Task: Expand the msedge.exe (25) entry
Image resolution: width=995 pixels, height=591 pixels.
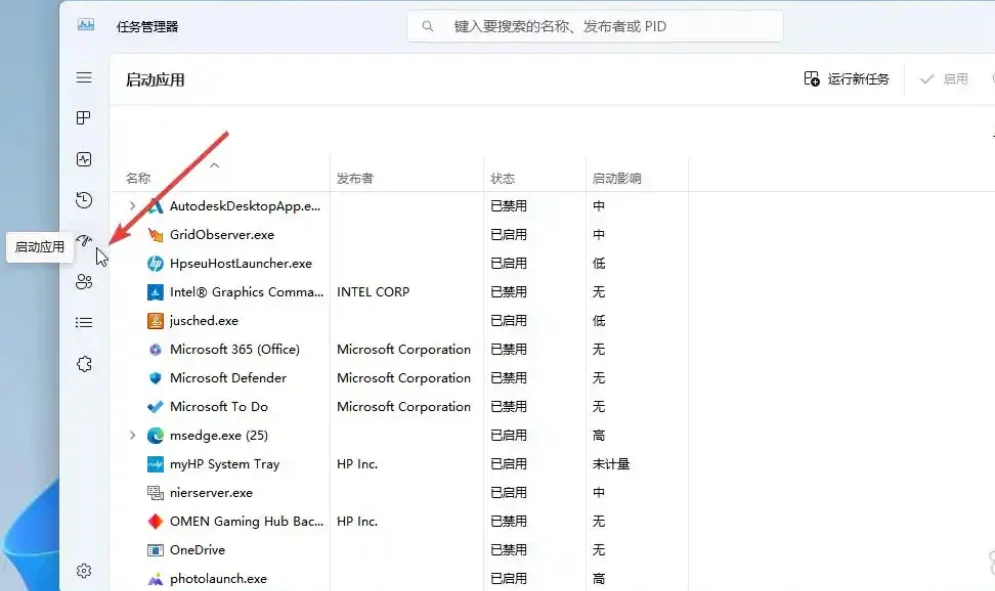Action: click(x=131, y=435)
